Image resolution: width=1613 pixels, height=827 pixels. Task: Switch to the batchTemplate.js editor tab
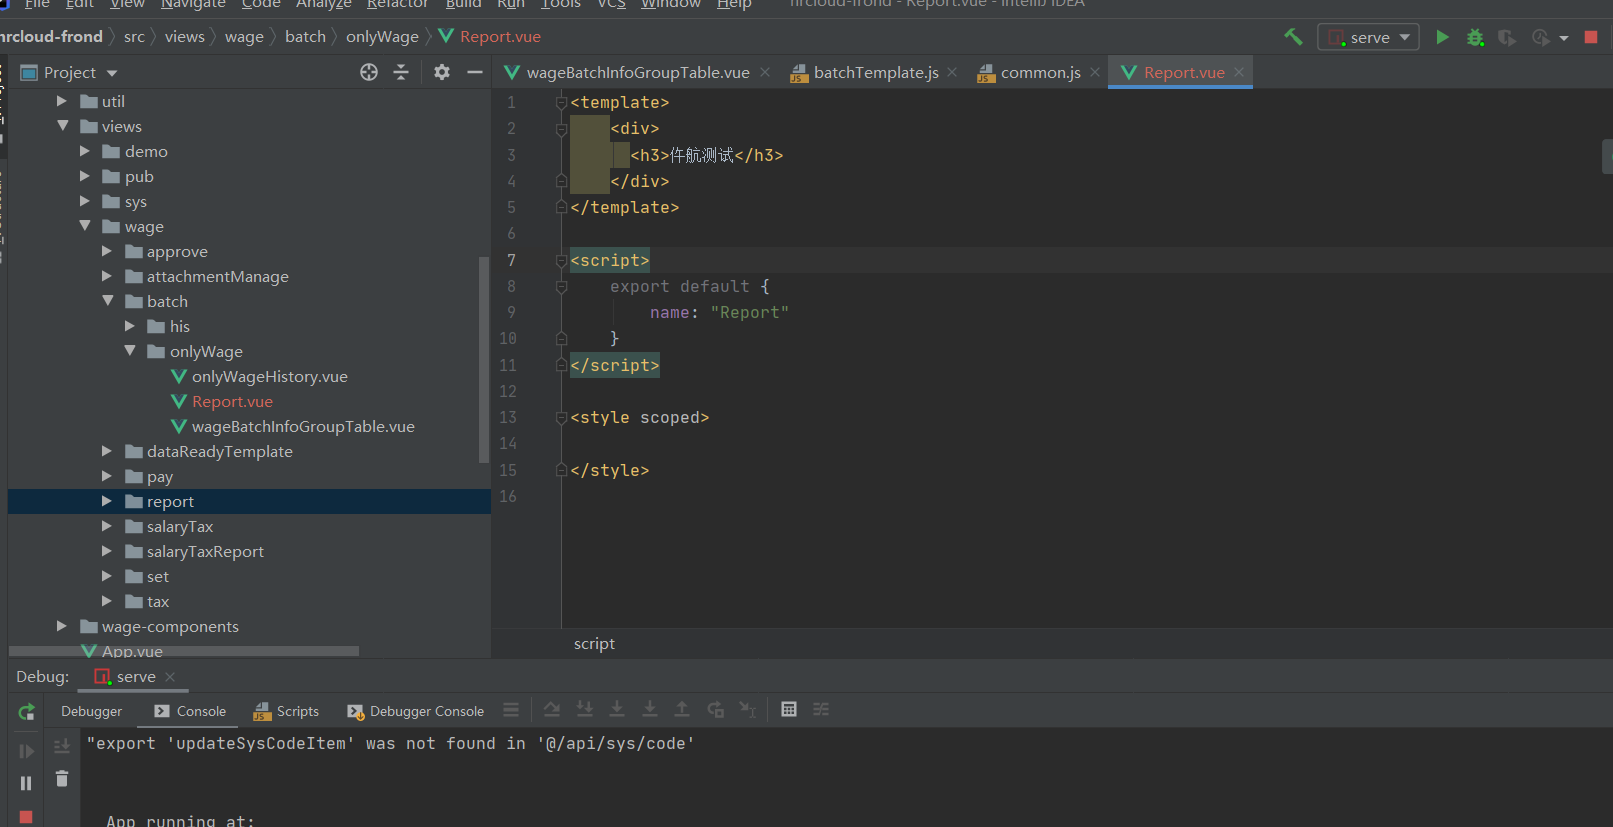[x=875, y=72]
